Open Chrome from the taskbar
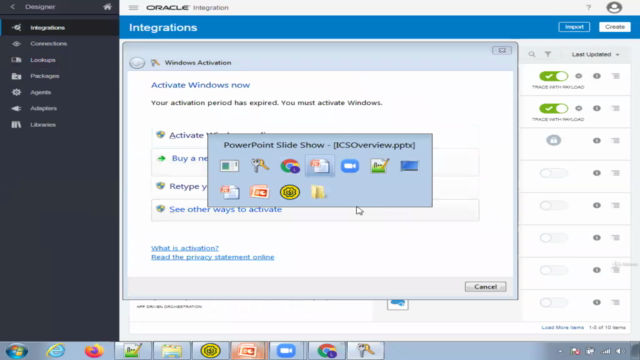Image resolution: width=640 pixels, height=360 pixels. (327, 351)
